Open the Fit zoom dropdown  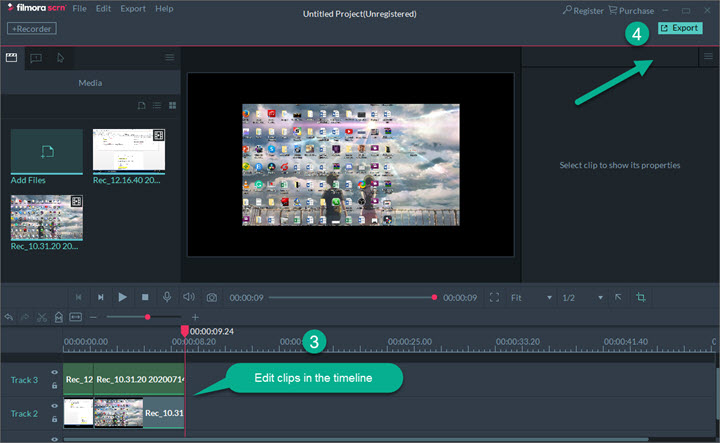[x=530, y=297]
